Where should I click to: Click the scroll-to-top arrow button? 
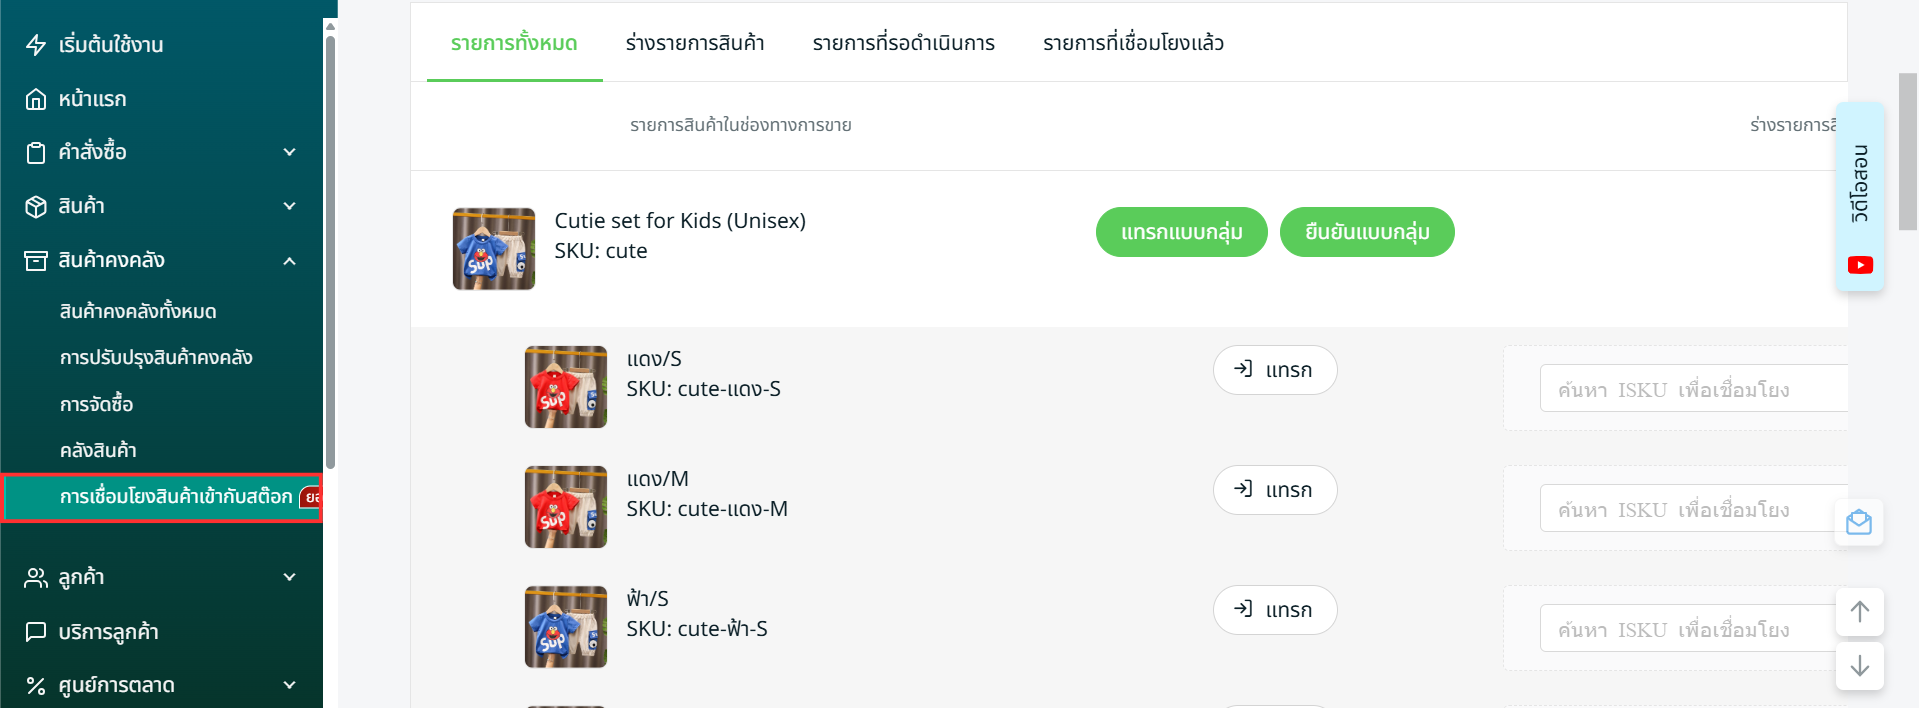pos(1860,612)
